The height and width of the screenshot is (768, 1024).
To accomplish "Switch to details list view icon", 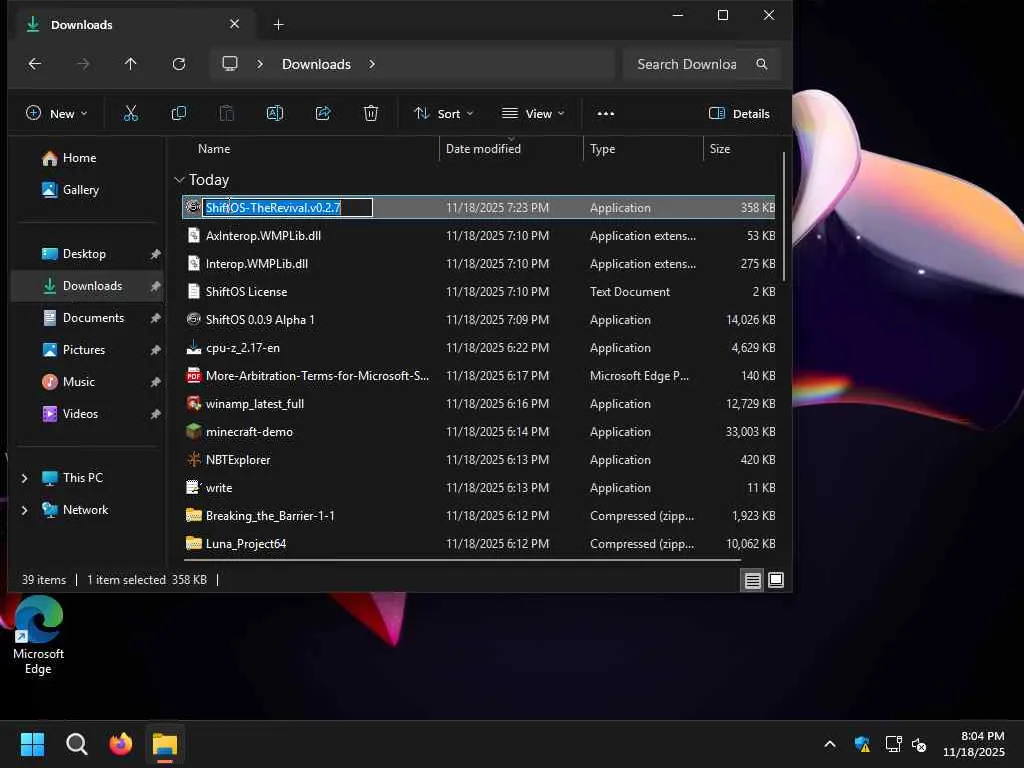I will click(752, 580).
